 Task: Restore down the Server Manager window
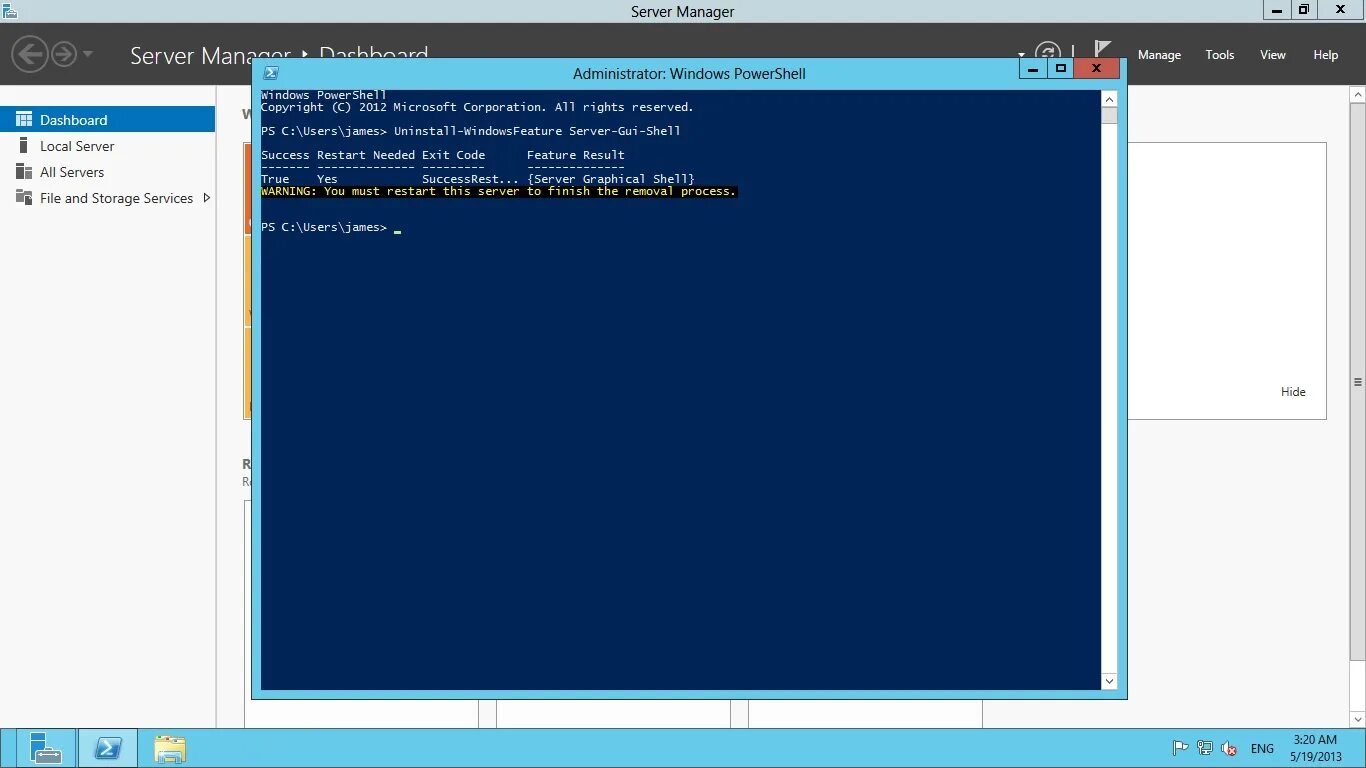1304,10
